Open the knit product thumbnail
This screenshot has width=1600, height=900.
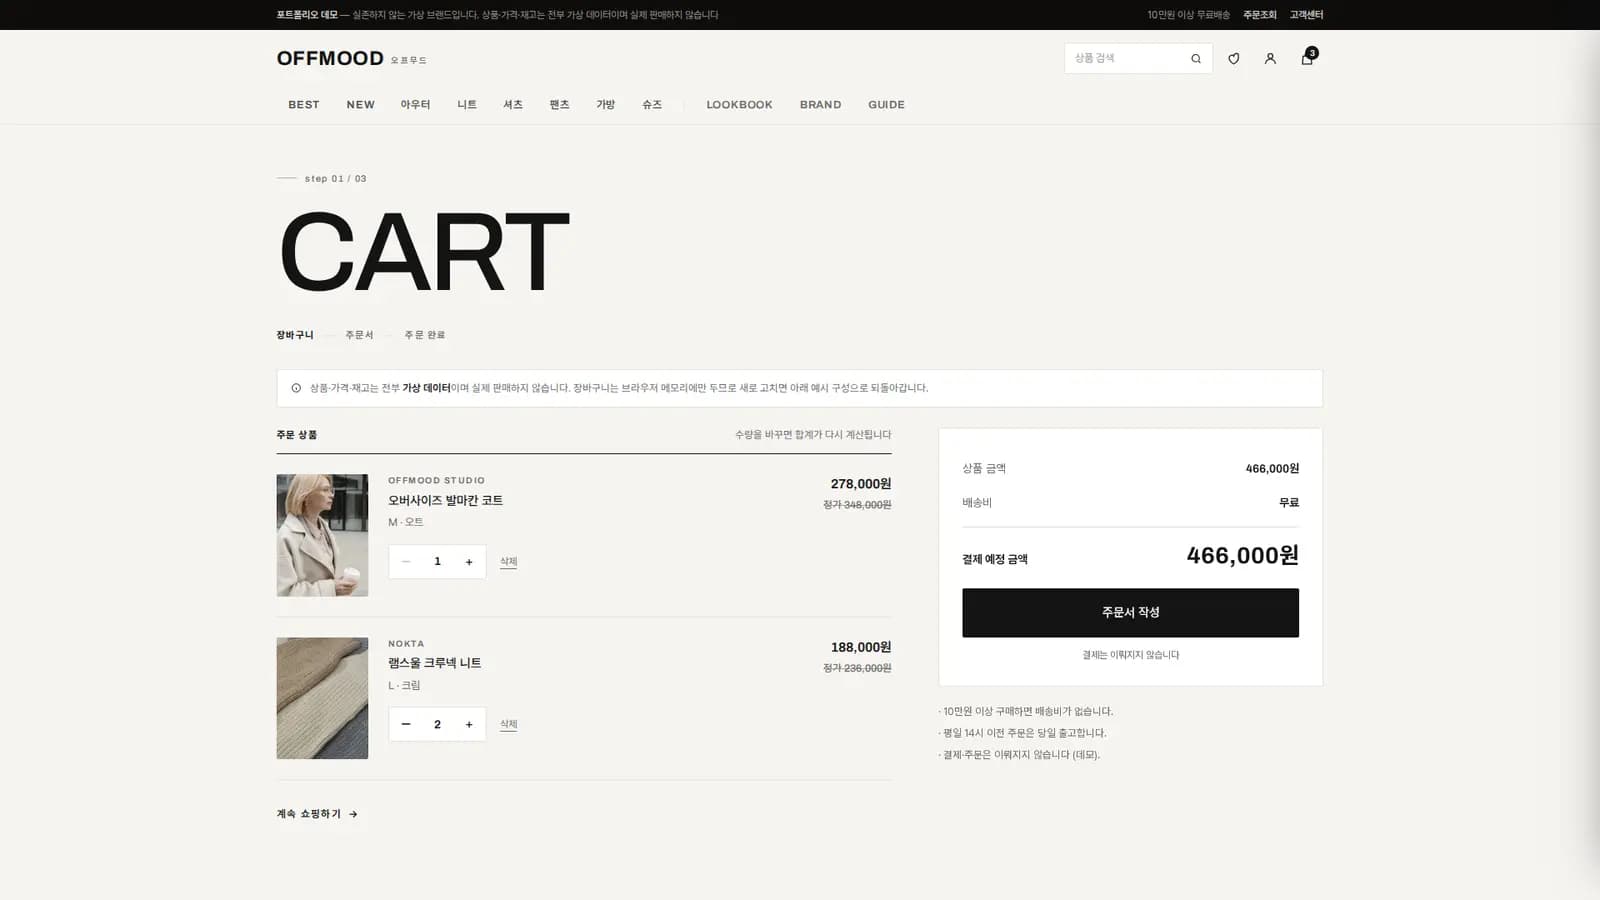click(322, 698)
